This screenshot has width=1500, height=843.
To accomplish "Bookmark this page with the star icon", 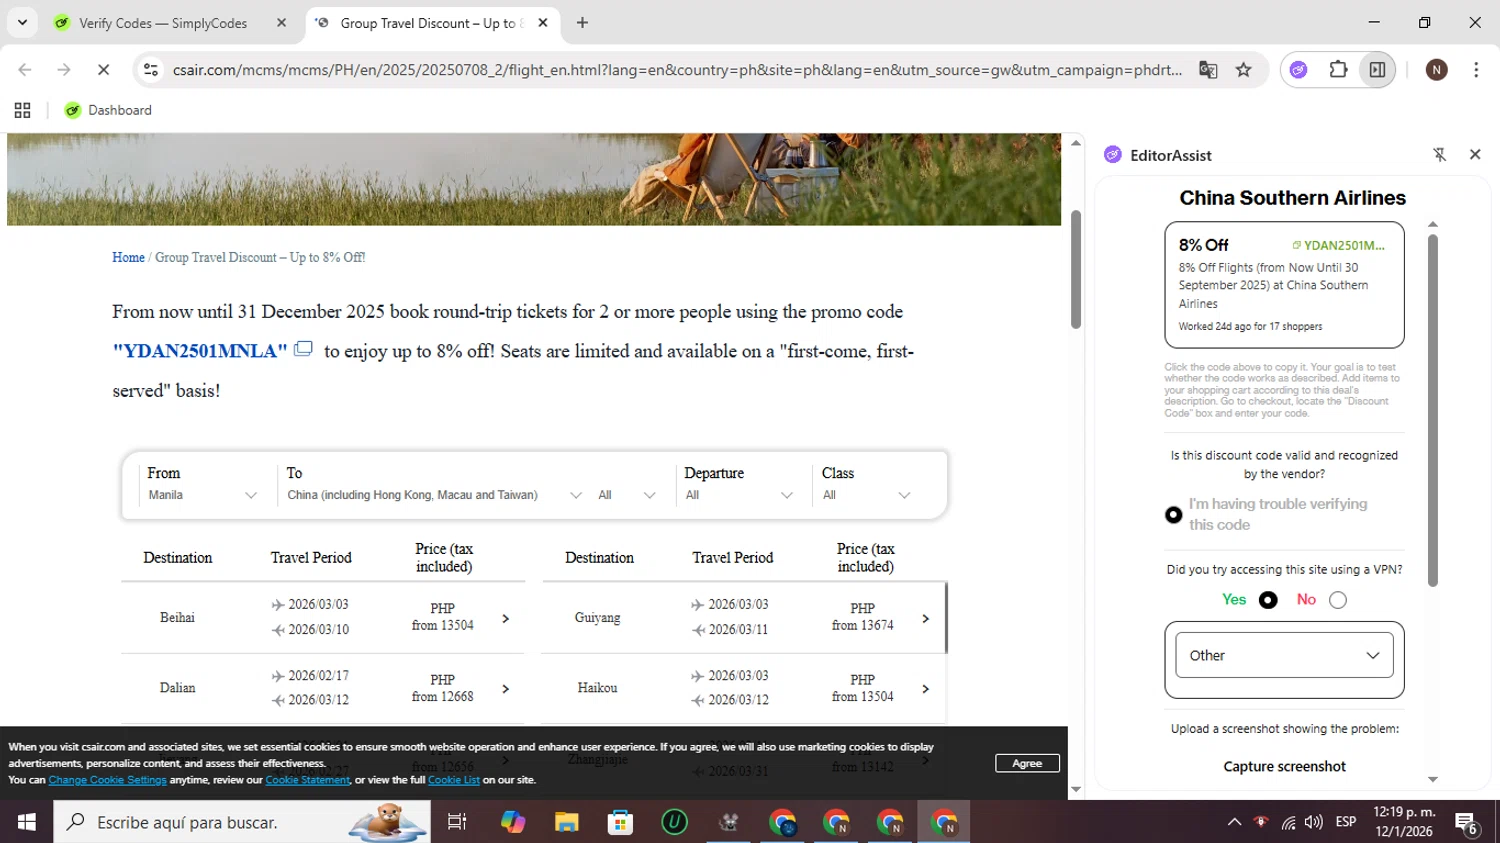I will [1243, 70].
